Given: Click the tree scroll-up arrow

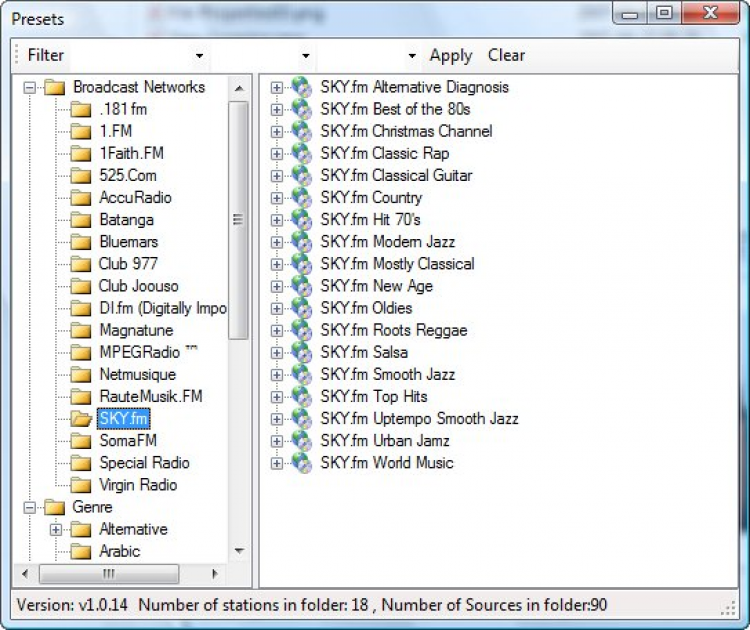Looking at the screenshot, I should tap(239, 88).
